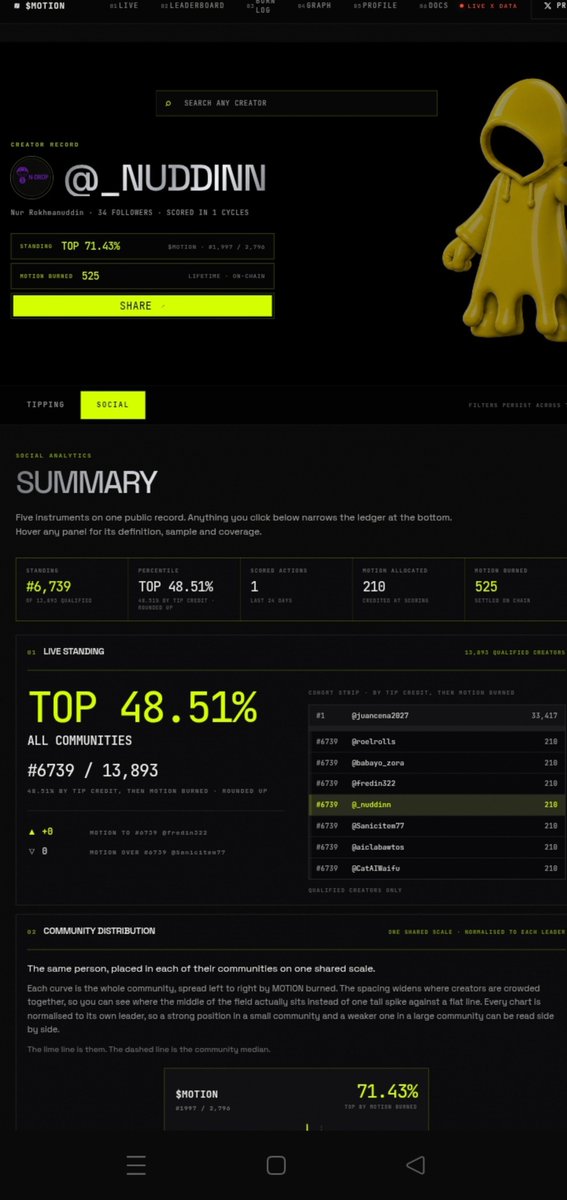Open the GRAPH nav tab
The image size is (567, 1200).
[314, 6]
